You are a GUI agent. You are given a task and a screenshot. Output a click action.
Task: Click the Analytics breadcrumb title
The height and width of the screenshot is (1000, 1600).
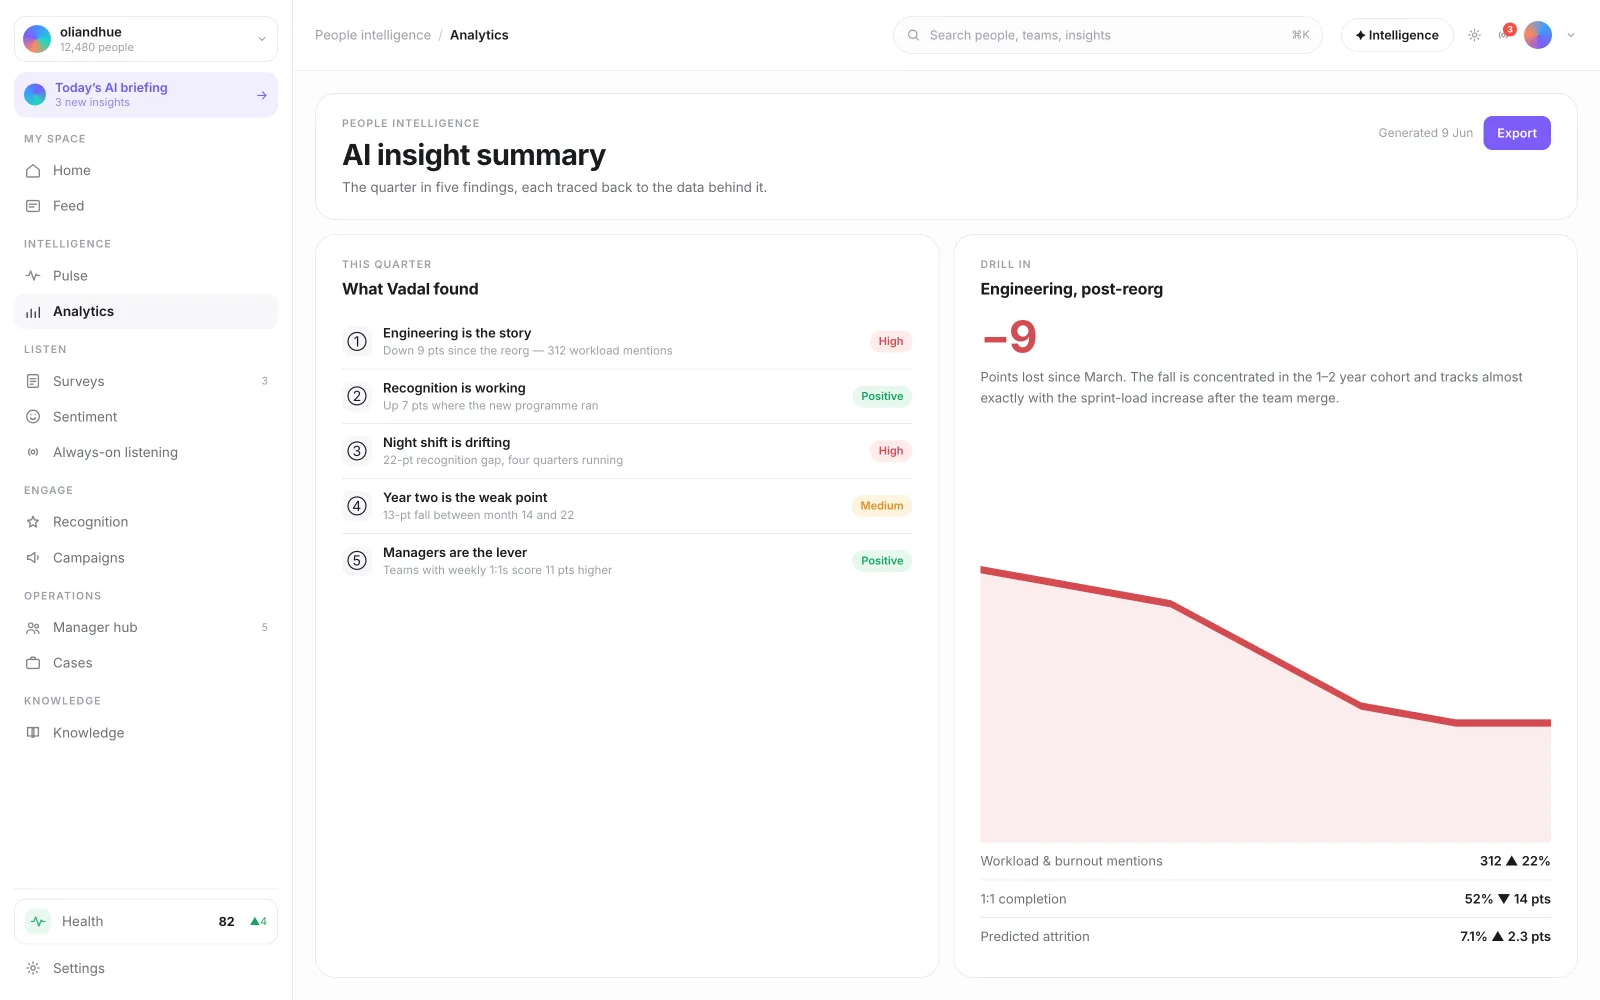tap(479, 35)
